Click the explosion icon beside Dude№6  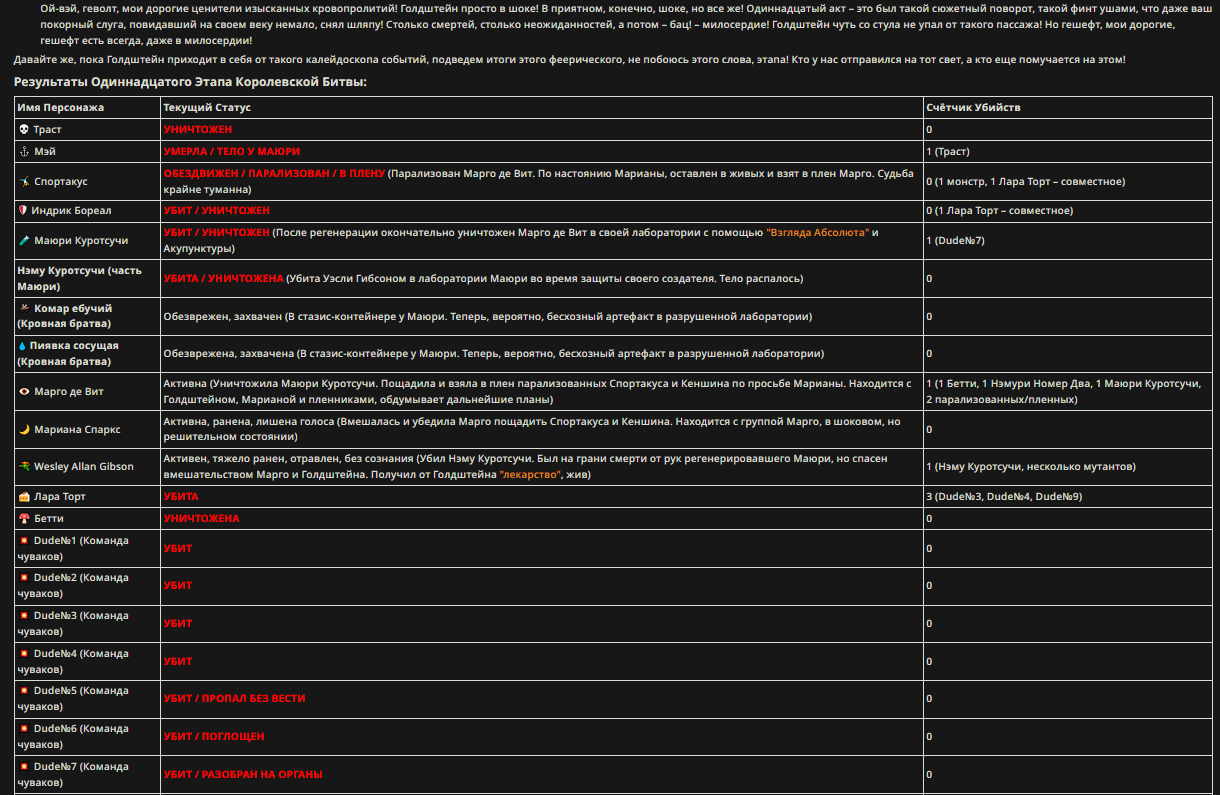coord(24,729)
